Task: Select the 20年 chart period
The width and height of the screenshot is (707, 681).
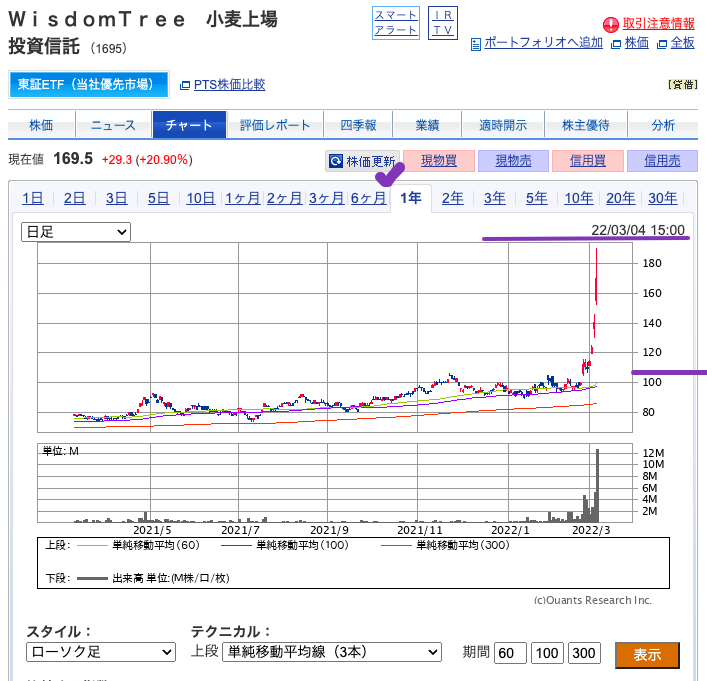Action: 620,198
